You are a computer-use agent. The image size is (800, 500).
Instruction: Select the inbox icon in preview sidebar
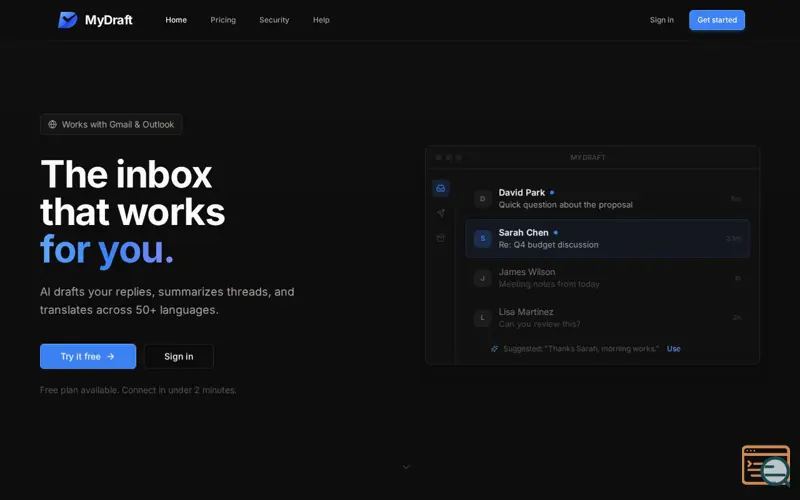point(440,188)
